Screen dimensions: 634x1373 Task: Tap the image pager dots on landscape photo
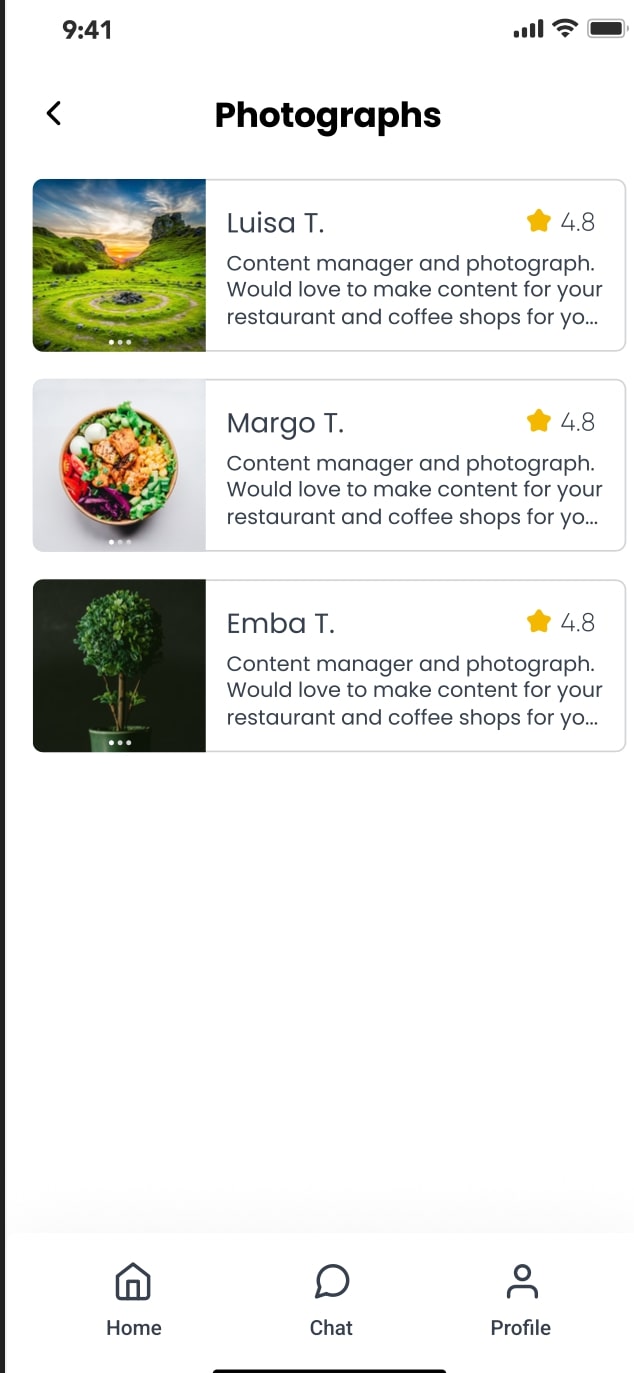coord(119,342)
